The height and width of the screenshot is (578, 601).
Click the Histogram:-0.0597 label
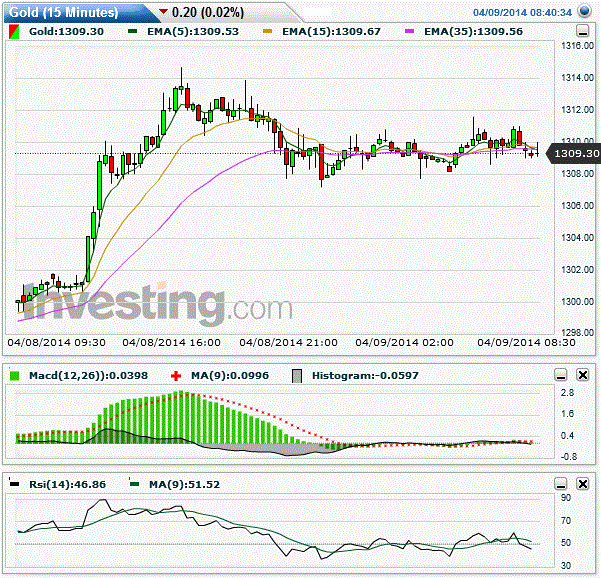point(365,376)
